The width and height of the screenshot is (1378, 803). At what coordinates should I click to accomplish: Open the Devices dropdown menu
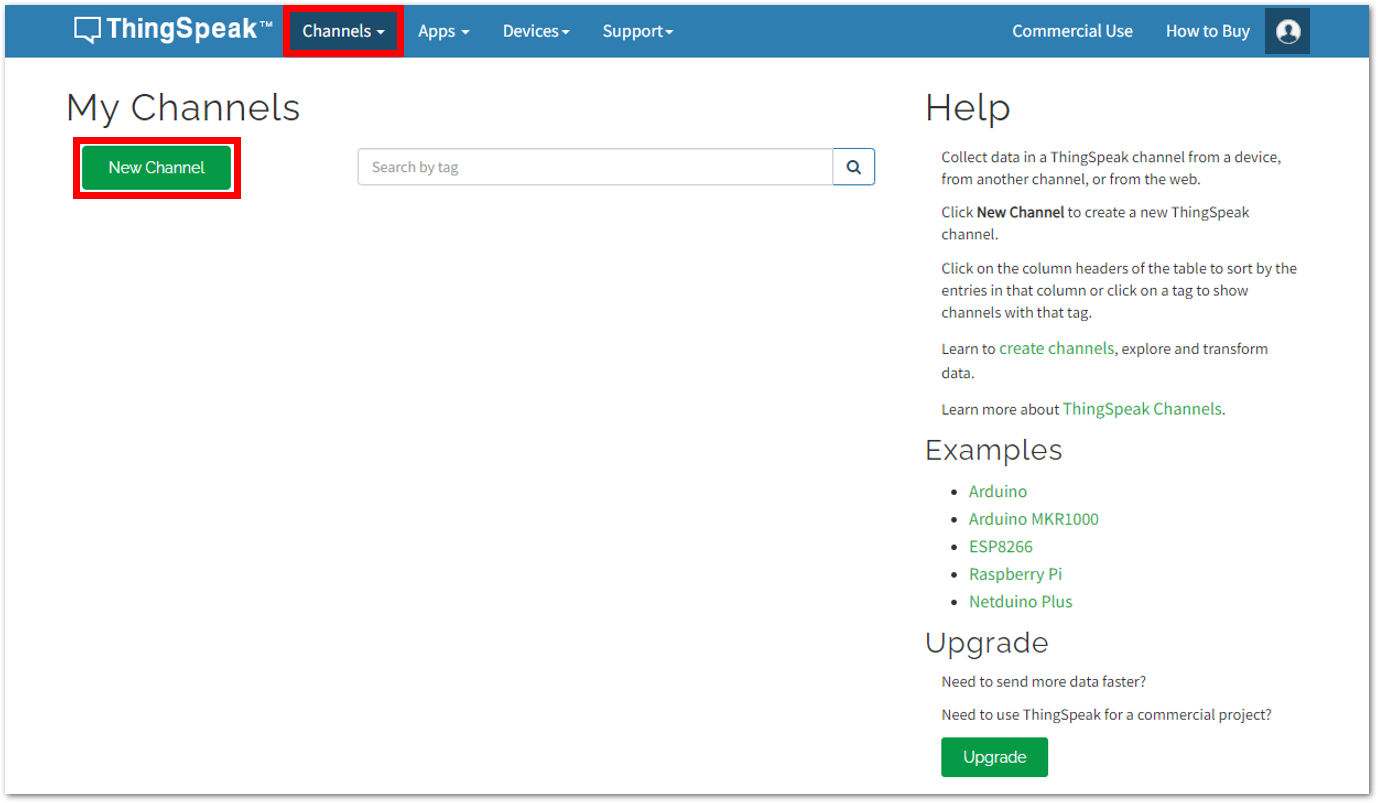536,31
